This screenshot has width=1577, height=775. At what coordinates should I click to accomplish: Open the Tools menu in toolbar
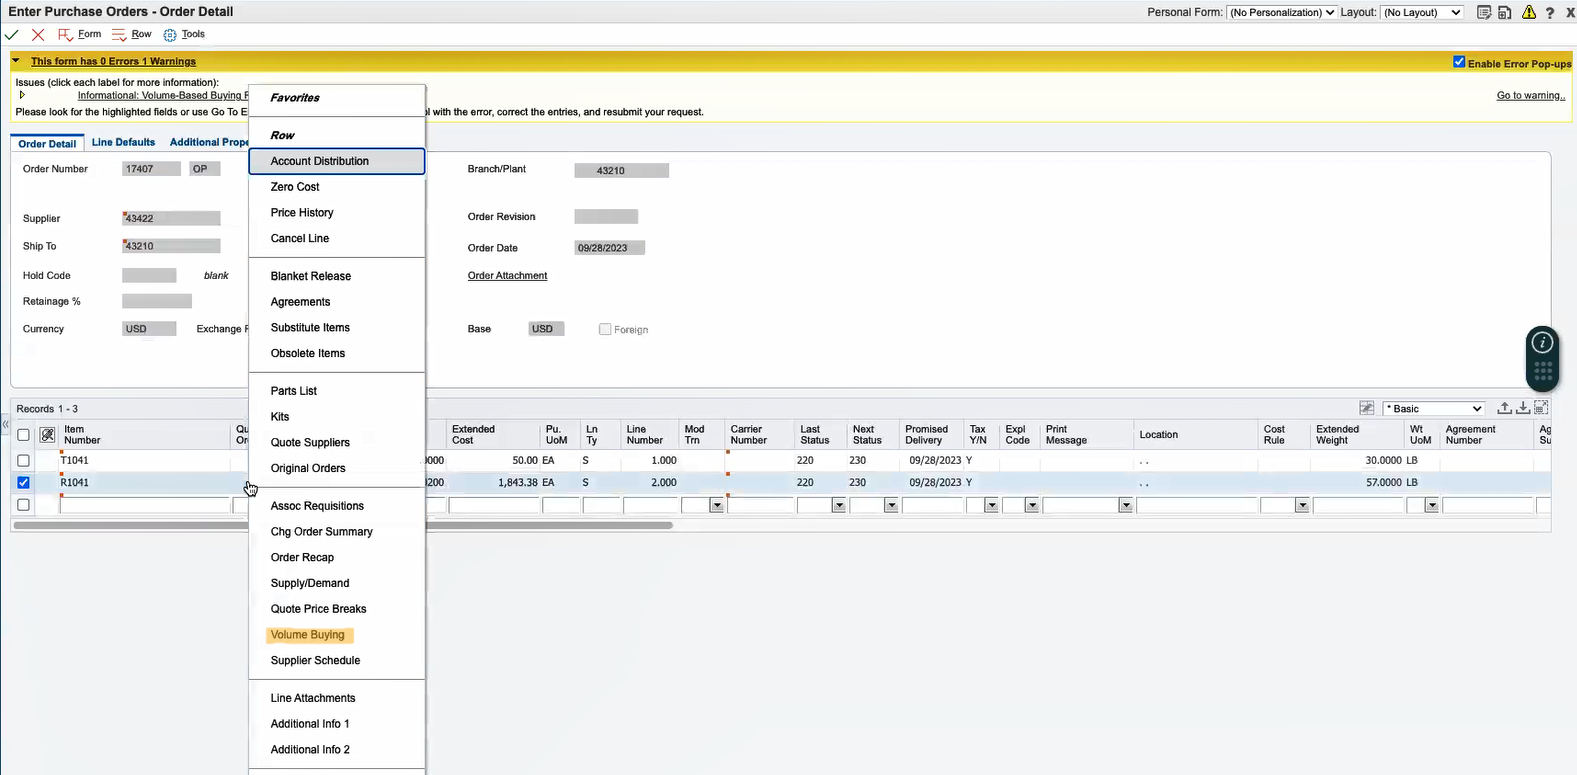click(x=184, y=34)
